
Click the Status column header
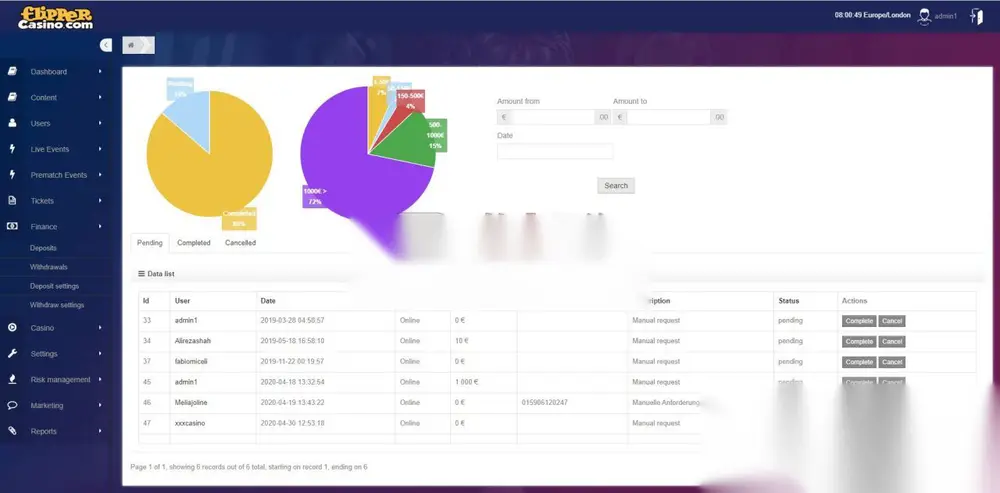788,300
